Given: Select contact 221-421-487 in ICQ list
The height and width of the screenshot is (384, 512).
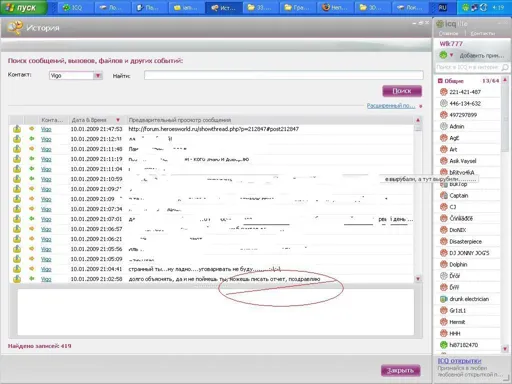Looking at the screenshot, I should [465, 92].
